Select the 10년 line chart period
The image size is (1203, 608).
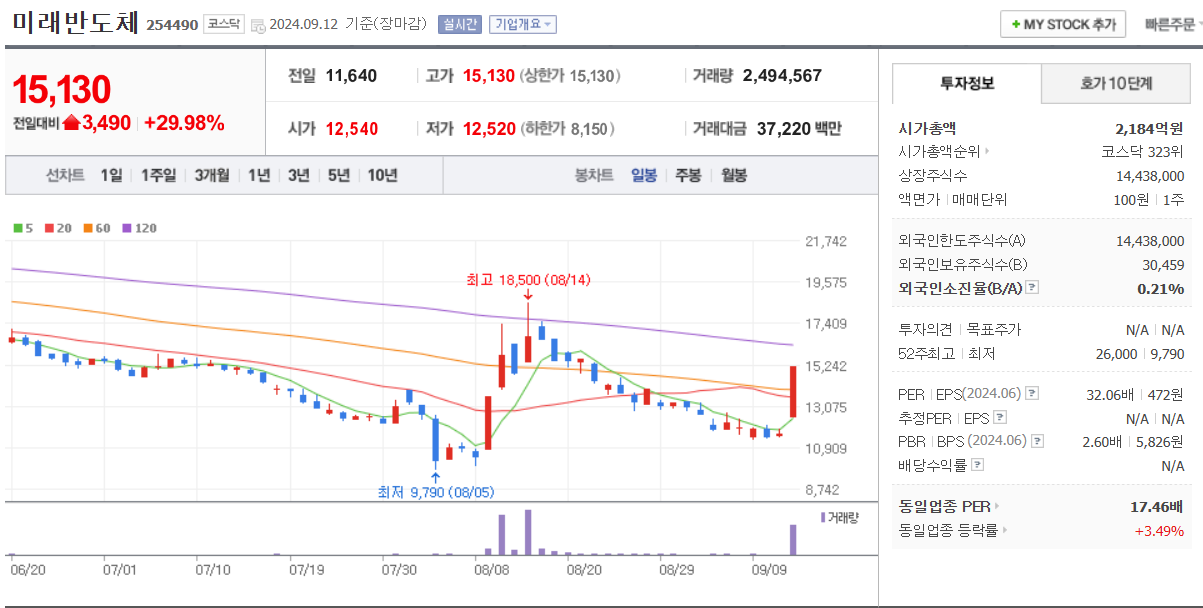(x=382, y=176)
